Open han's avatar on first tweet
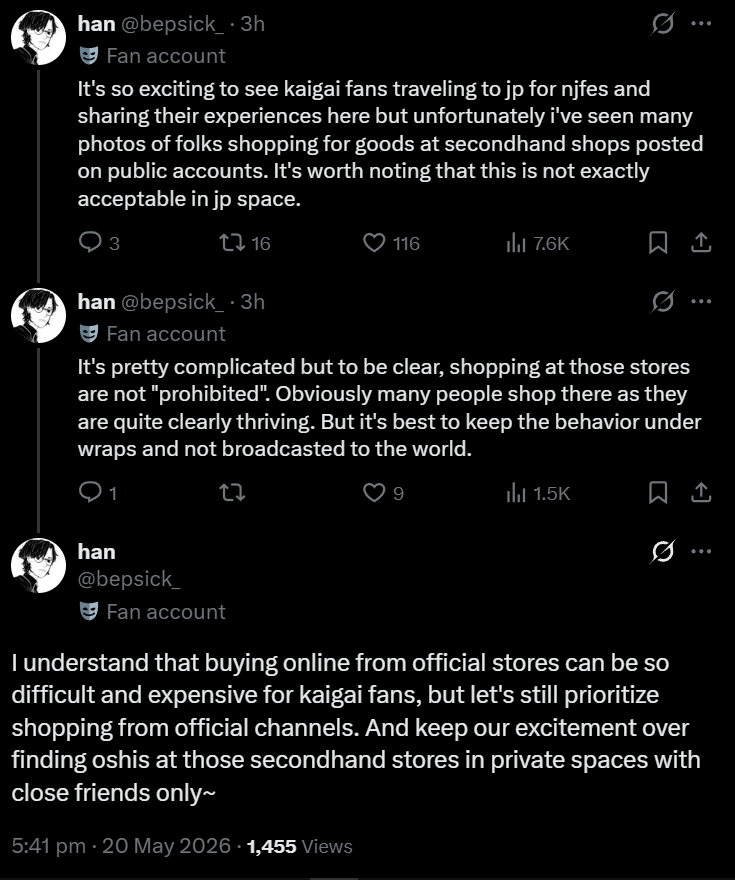Viewport: 735px width, 880px height. [38, 38]
